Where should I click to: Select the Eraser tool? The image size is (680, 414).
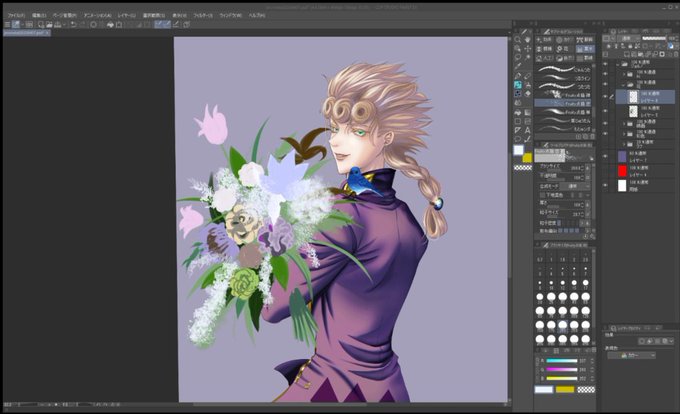pyautogui.click(x=528, y=93)
